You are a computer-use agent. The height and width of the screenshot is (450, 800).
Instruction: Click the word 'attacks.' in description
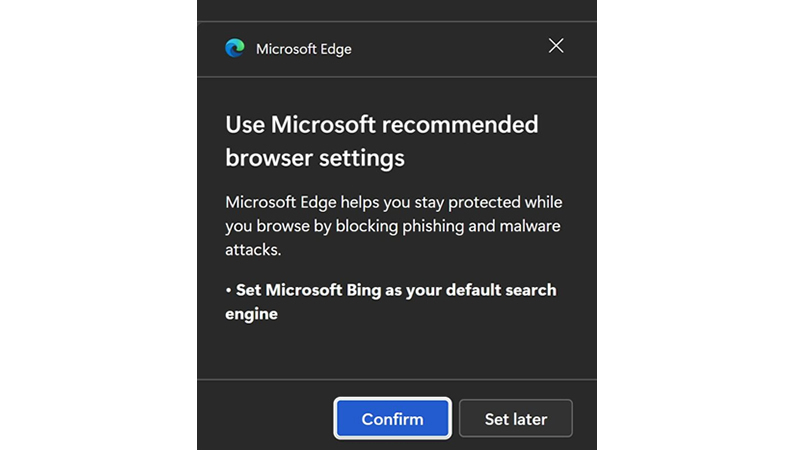(252, 248)
